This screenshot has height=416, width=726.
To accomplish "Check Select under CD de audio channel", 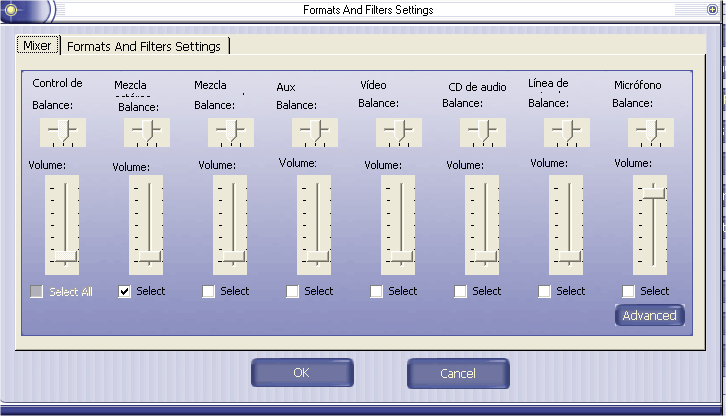I will pyautogui.click(x=460, y=291).
